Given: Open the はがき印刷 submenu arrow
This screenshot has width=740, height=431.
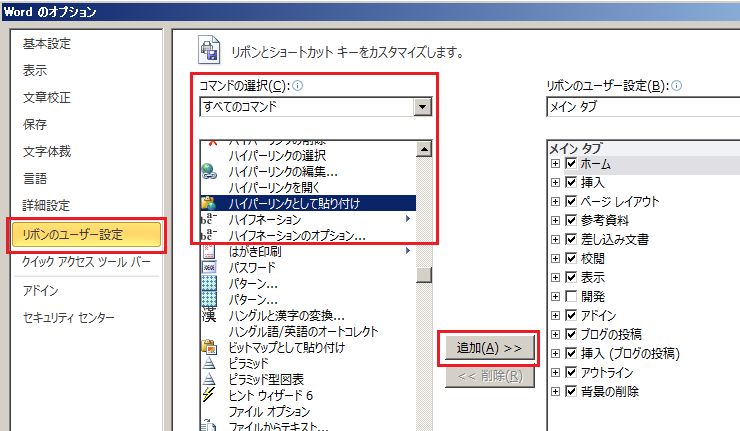Looking at the screenshot, I should pyautogui.click(x=408, y=251).
